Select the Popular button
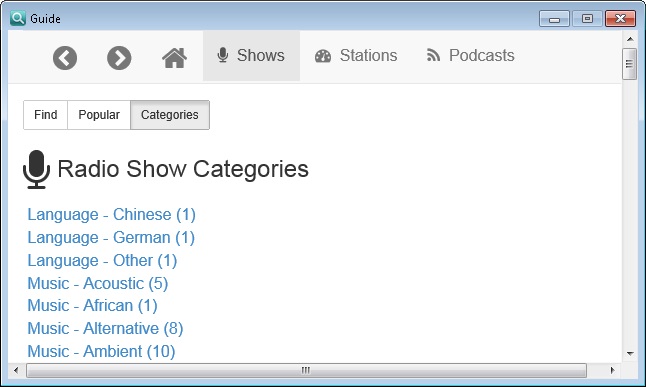The height and width of the screenshot is (387, 646). click(99, 115)
